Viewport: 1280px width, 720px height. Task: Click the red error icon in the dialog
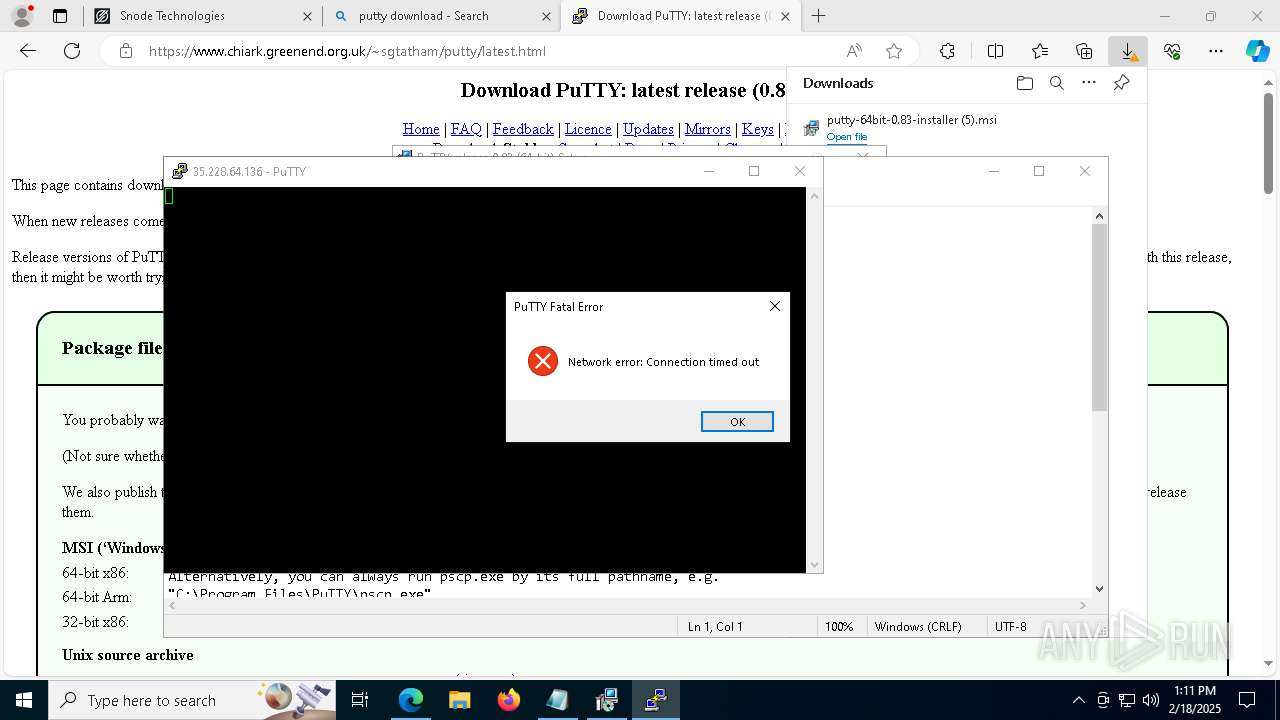coord(543,361)
